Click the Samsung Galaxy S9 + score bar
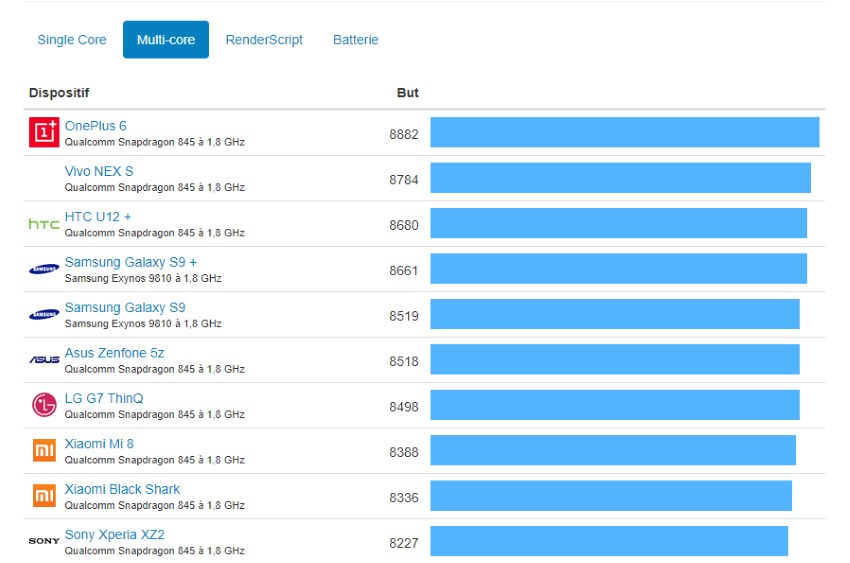This screenshot has width=850, height=563. click(619, 268)
